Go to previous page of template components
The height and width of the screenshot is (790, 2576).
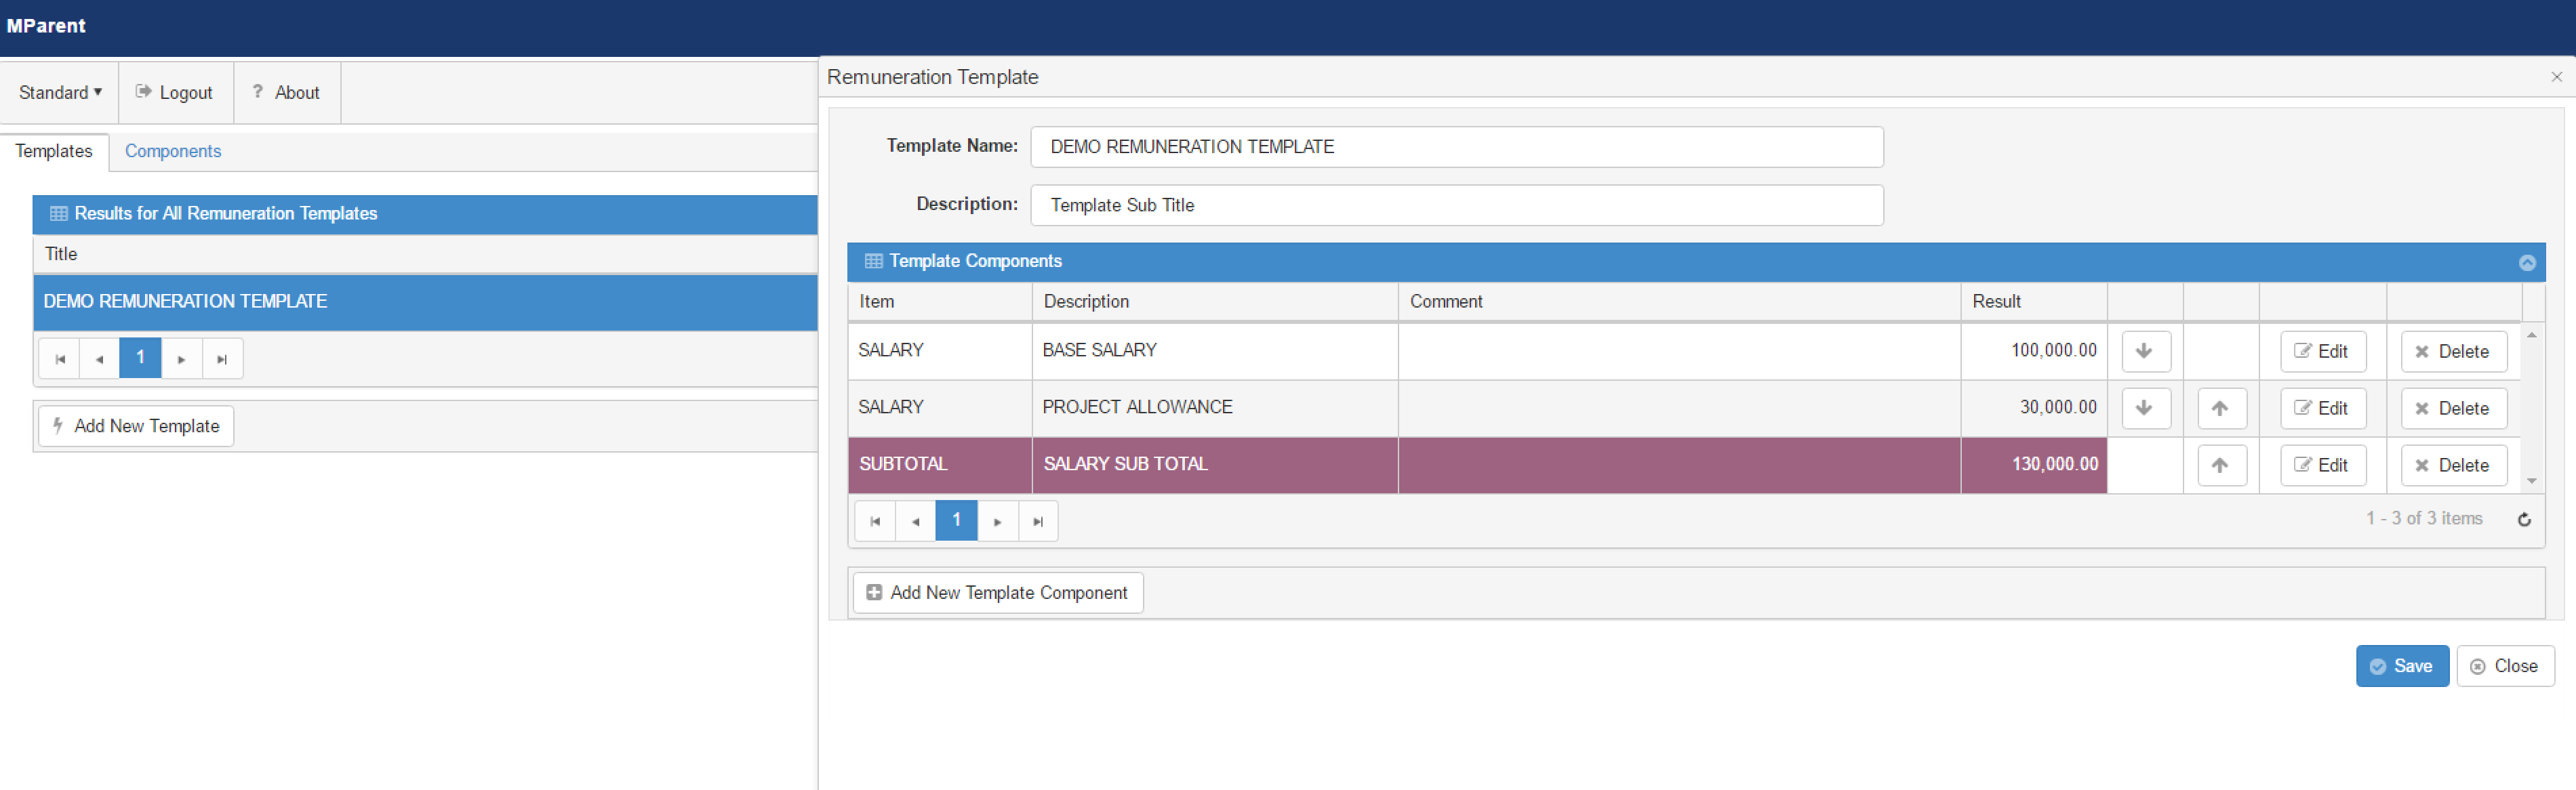[915, 521]
